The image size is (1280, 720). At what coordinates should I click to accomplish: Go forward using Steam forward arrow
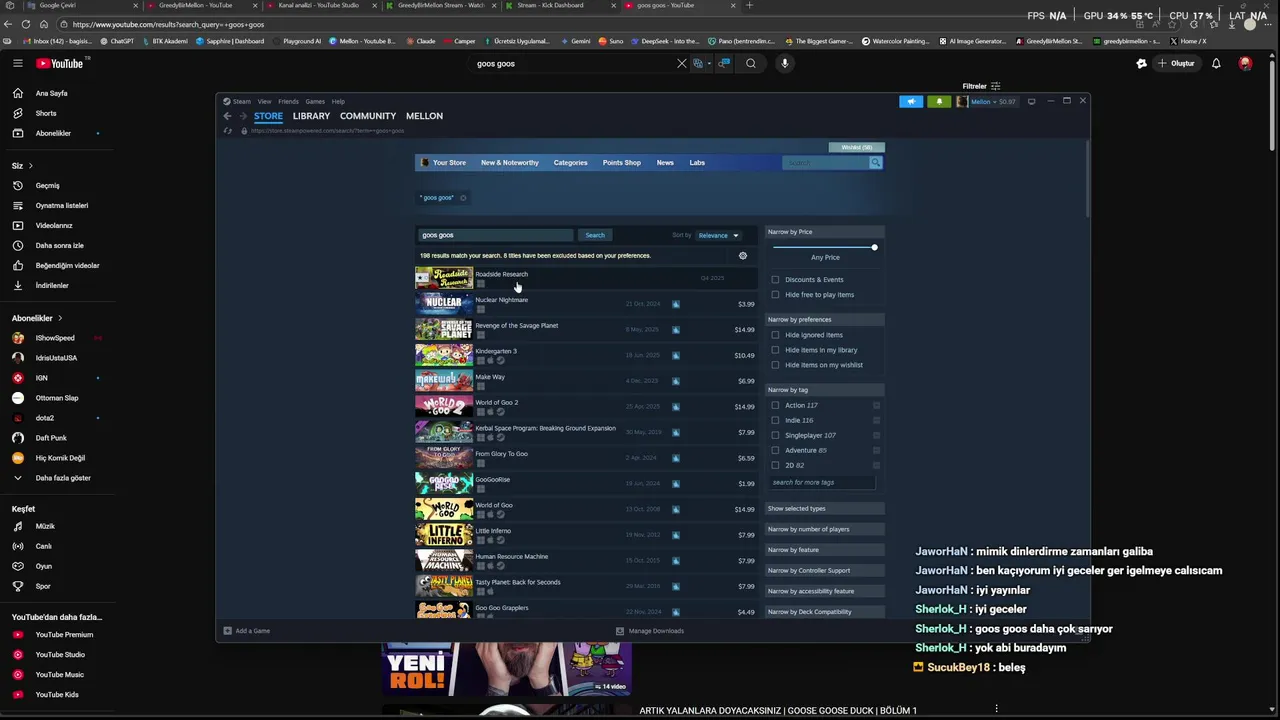pyautogui.click(x=242, y=116)
